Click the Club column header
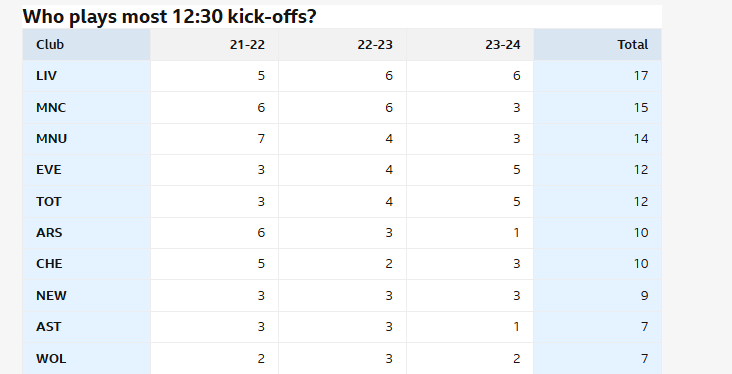 (x=86, y=44)
